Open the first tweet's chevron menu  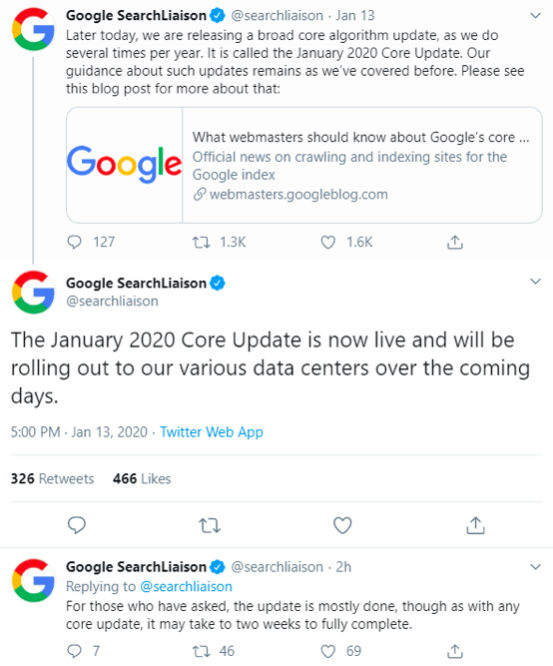coord(536,16)
